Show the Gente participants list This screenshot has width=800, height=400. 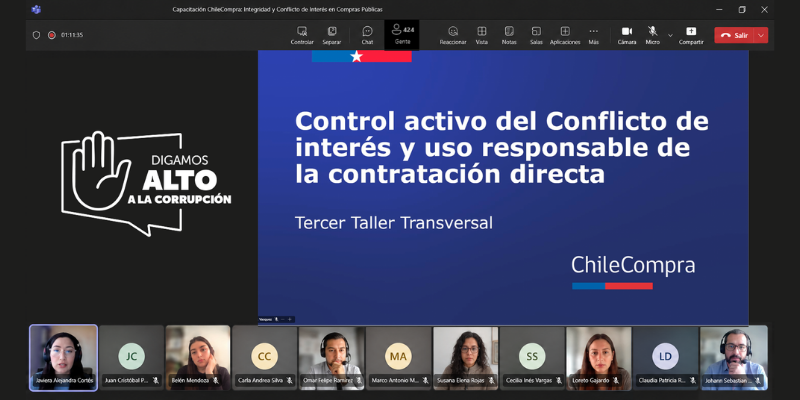(402, 35)
